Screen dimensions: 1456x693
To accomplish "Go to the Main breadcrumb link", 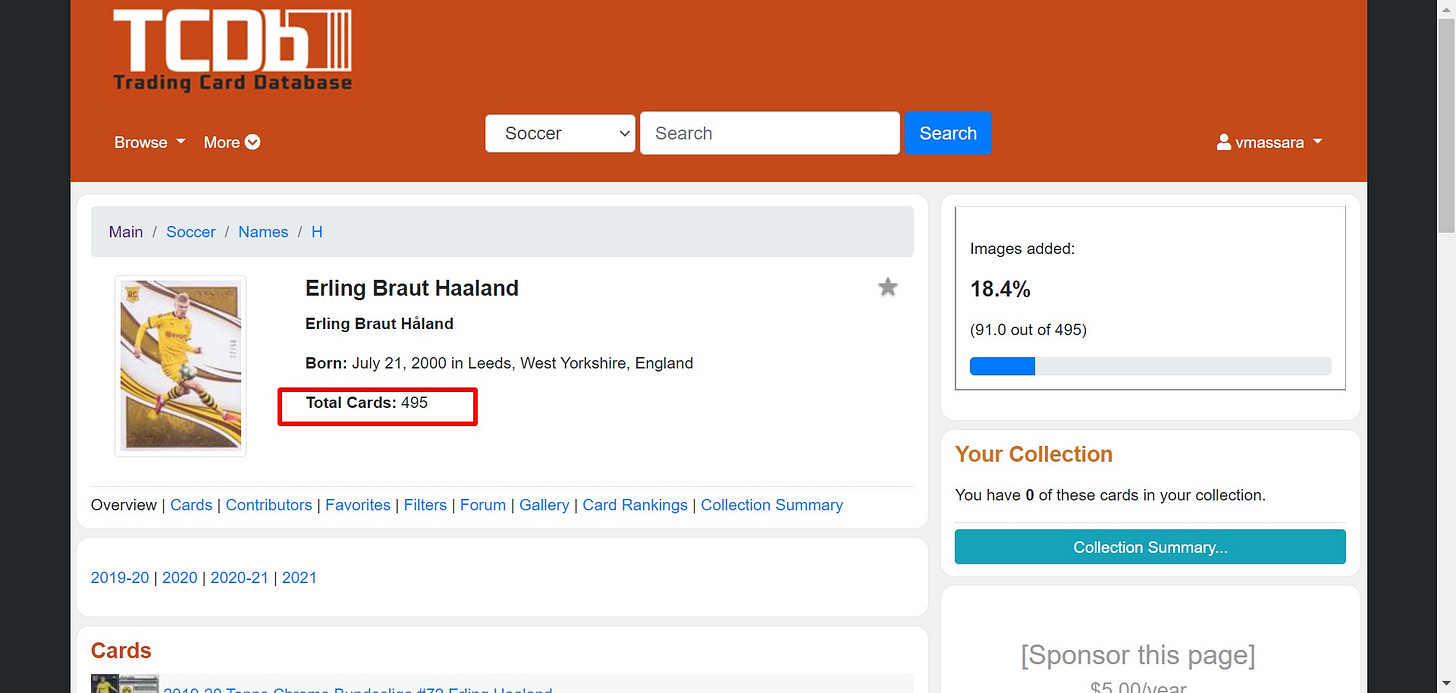I will 126,232.
